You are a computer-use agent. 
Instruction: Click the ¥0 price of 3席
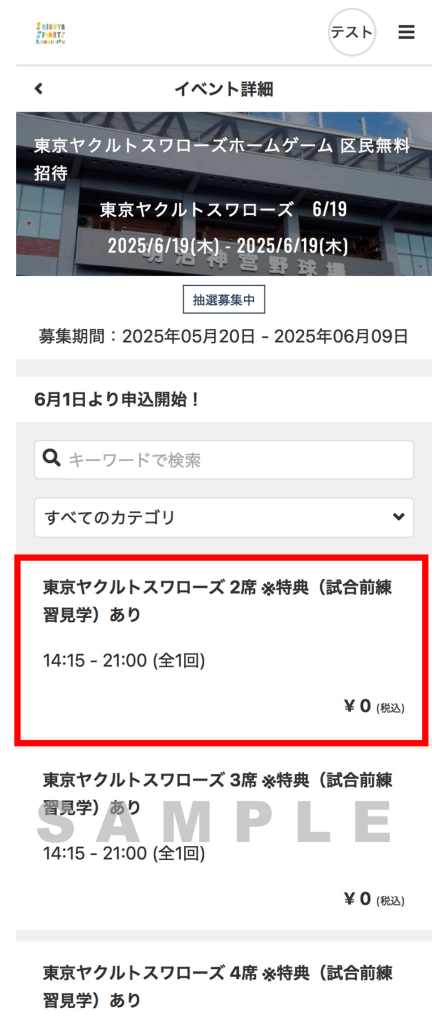[x=374, y=899]
